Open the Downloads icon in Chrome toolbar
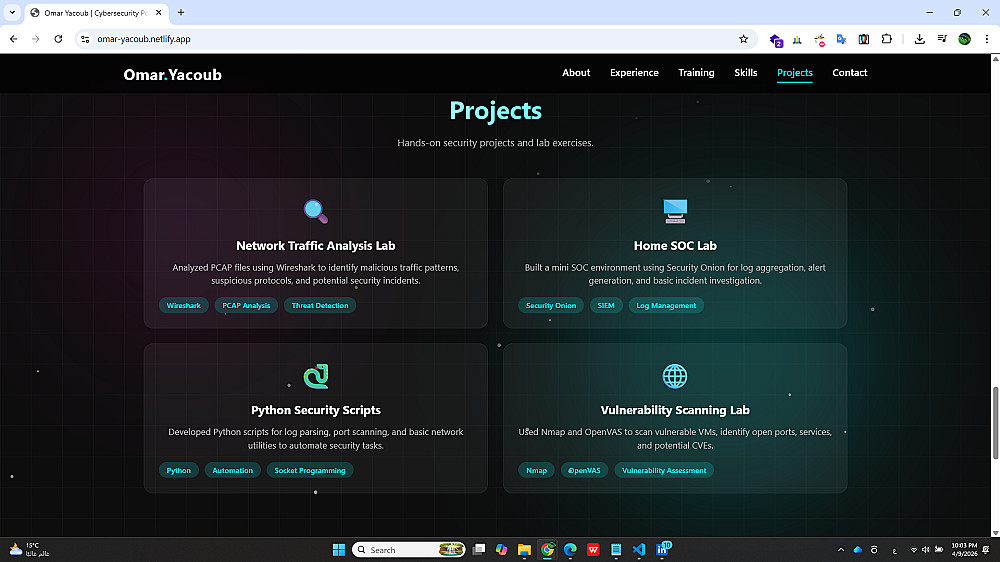This screenshot has height=562, width=1000. (920, 39)
